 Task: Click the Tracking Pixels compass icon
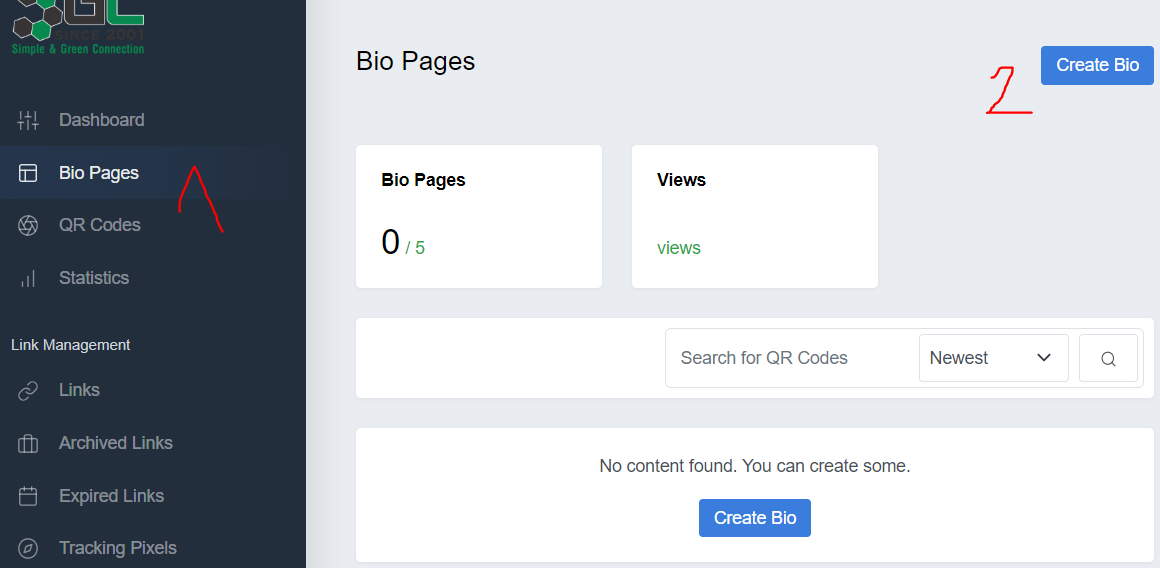coord(28,548)
